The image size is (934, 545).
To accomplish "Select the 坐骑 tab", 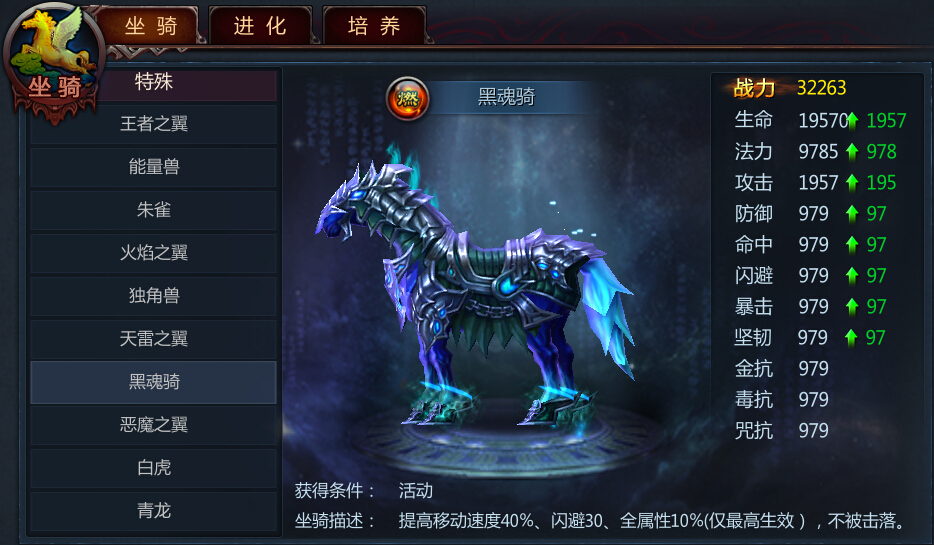I will point(151,26).
